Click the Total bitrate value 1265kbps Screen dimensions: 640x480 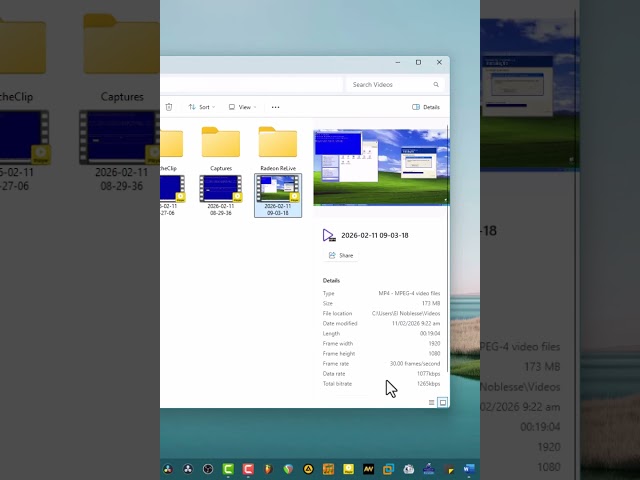pyautogui.click(x=429, y=384)
